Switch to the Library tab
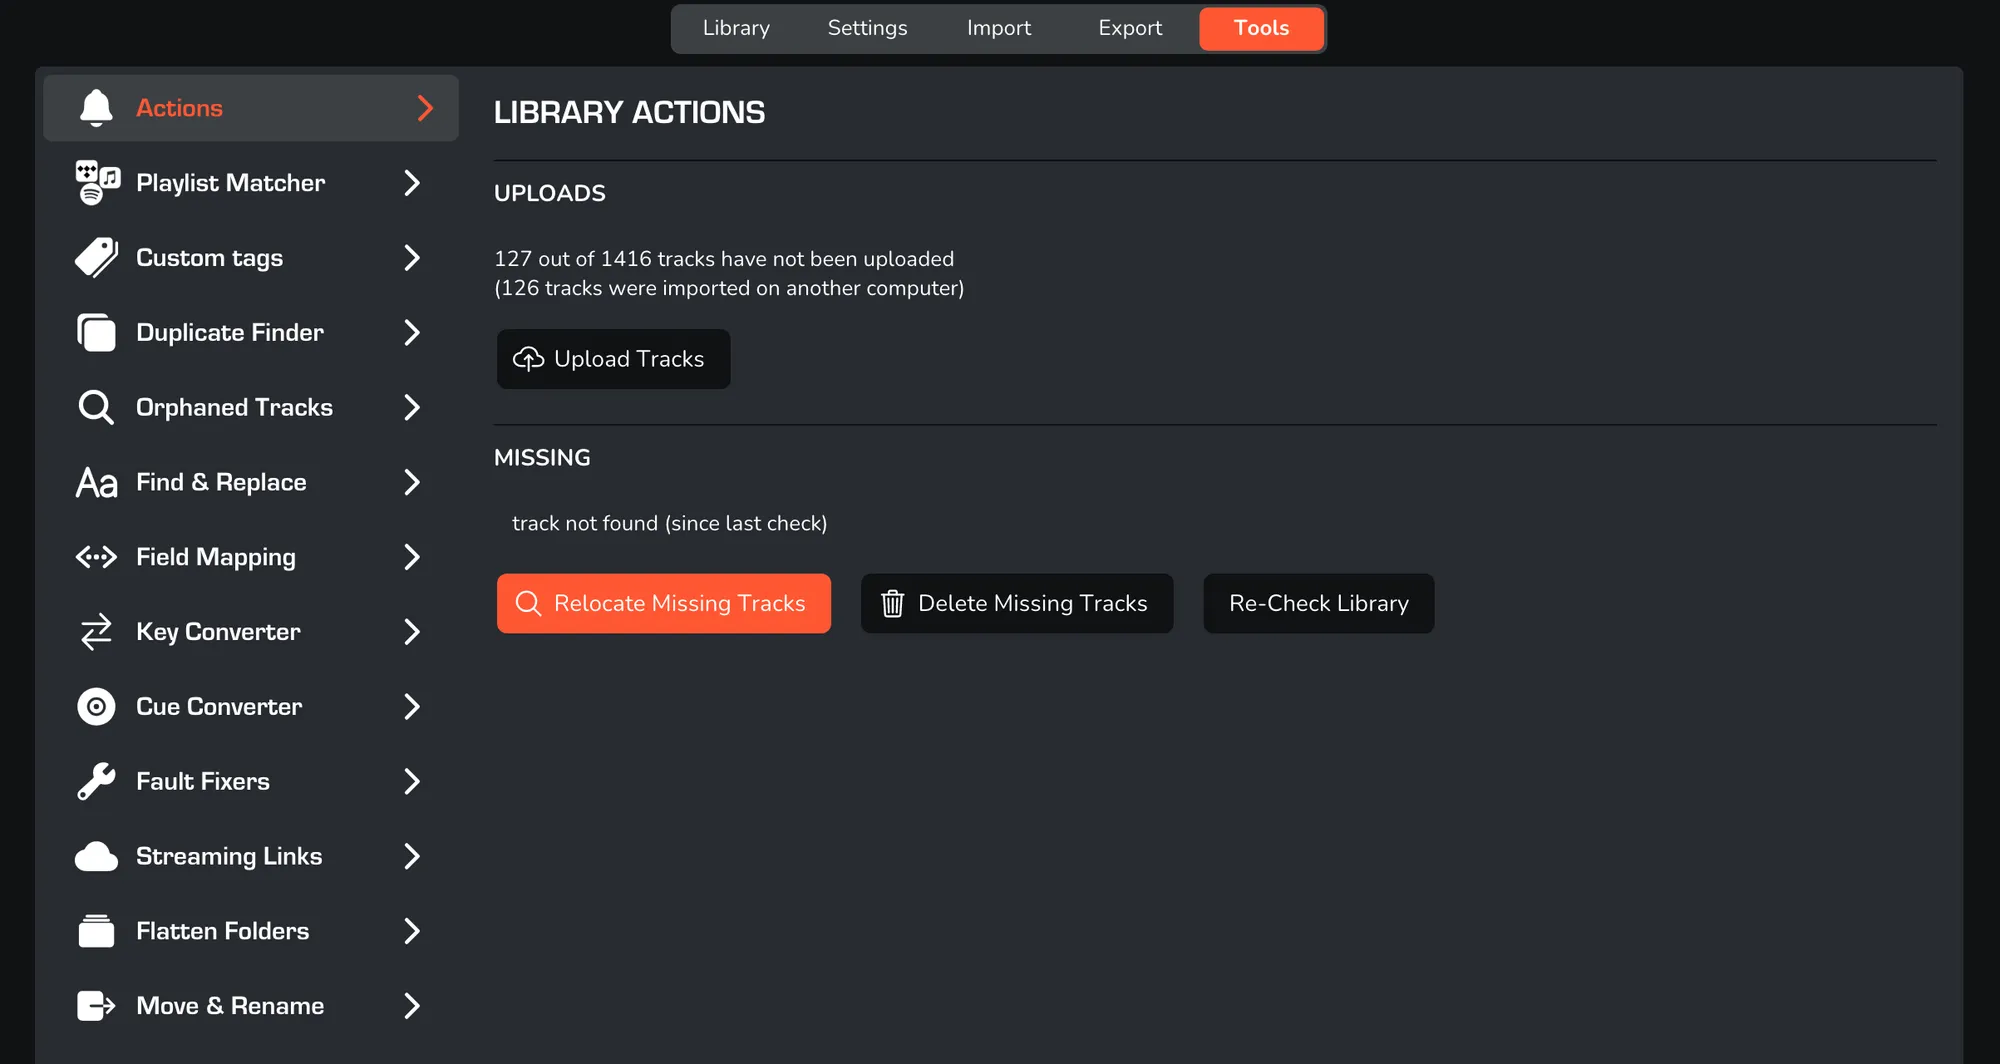2000x1064 pixels. click(736, 28)
